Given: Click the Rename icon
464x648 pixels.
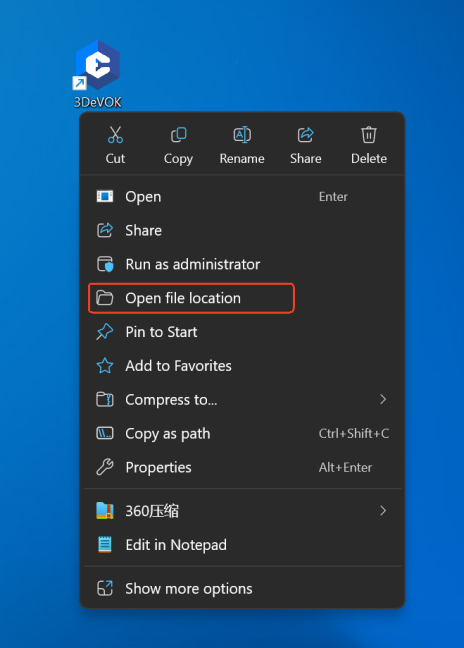Looking at the screenshot, I should (x=242, y=135).
